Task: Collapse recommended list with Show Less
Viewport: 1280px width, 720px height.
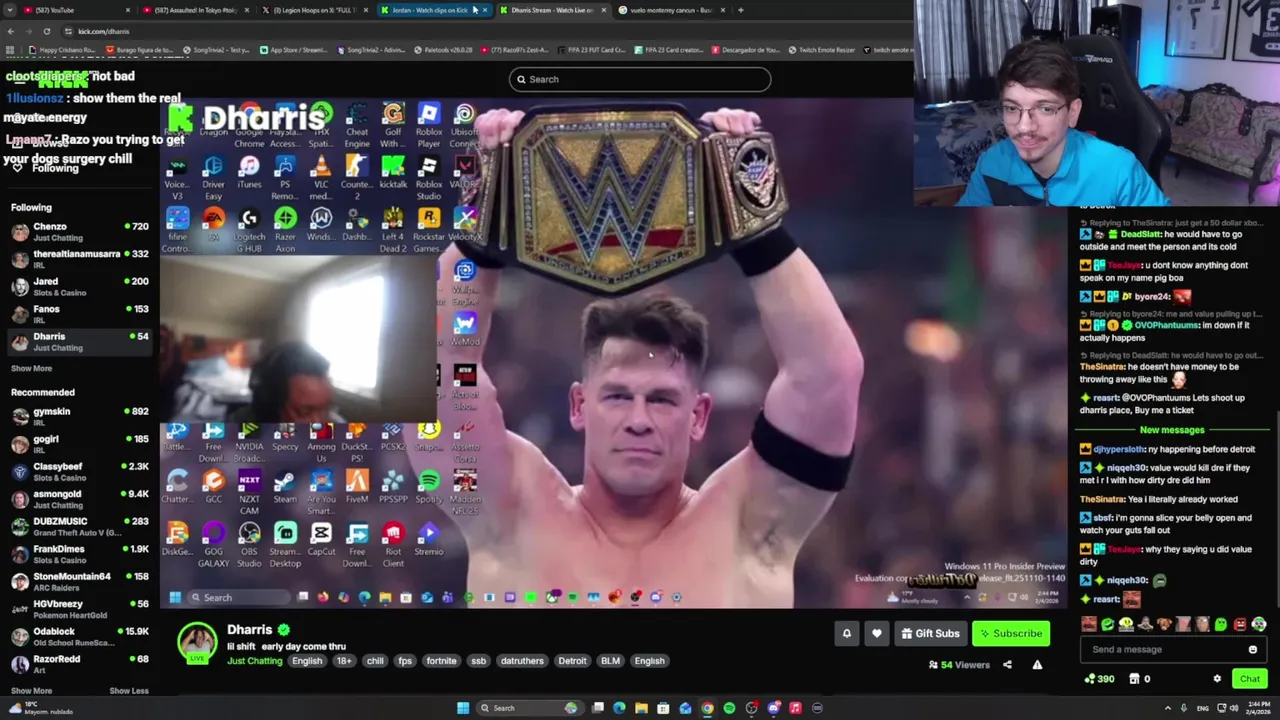Action: [x=128, y=691]
